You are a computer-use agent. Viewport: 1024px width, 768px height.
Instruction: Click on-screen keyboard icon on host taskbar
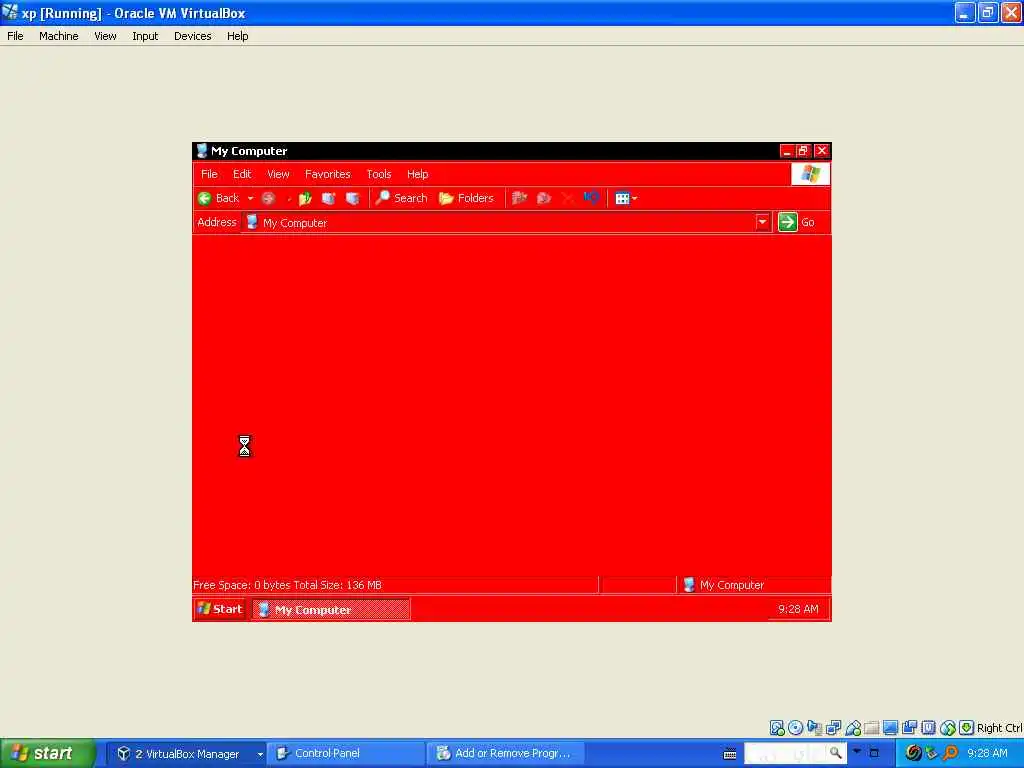(x=730, y=754)
